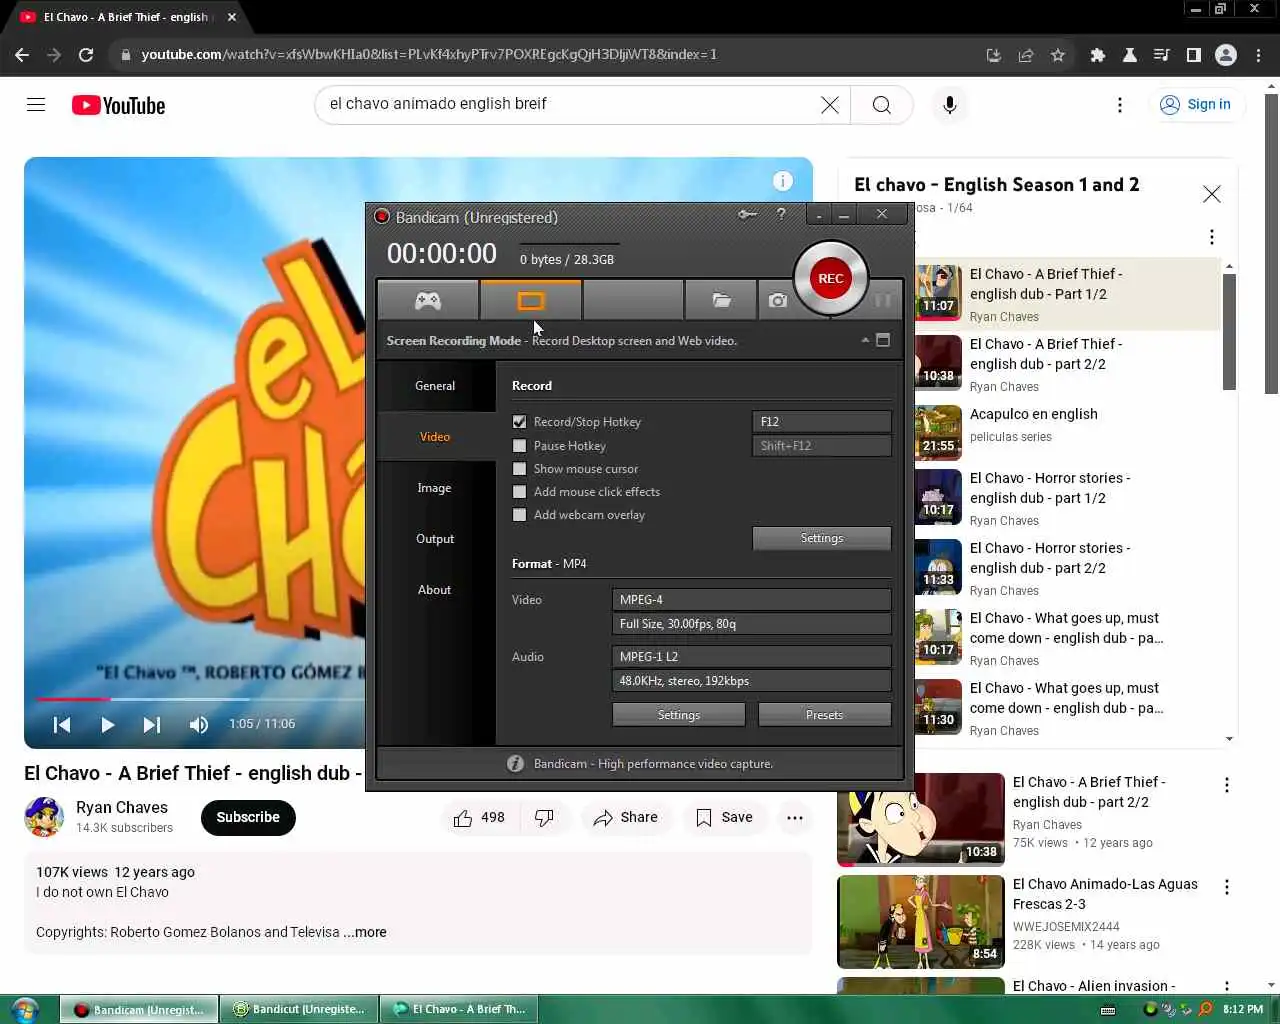Screen dimensions: 1280x1024
Task: Click fullscreen toggle icon beside mode description
Action: click(x=883, y=340)
